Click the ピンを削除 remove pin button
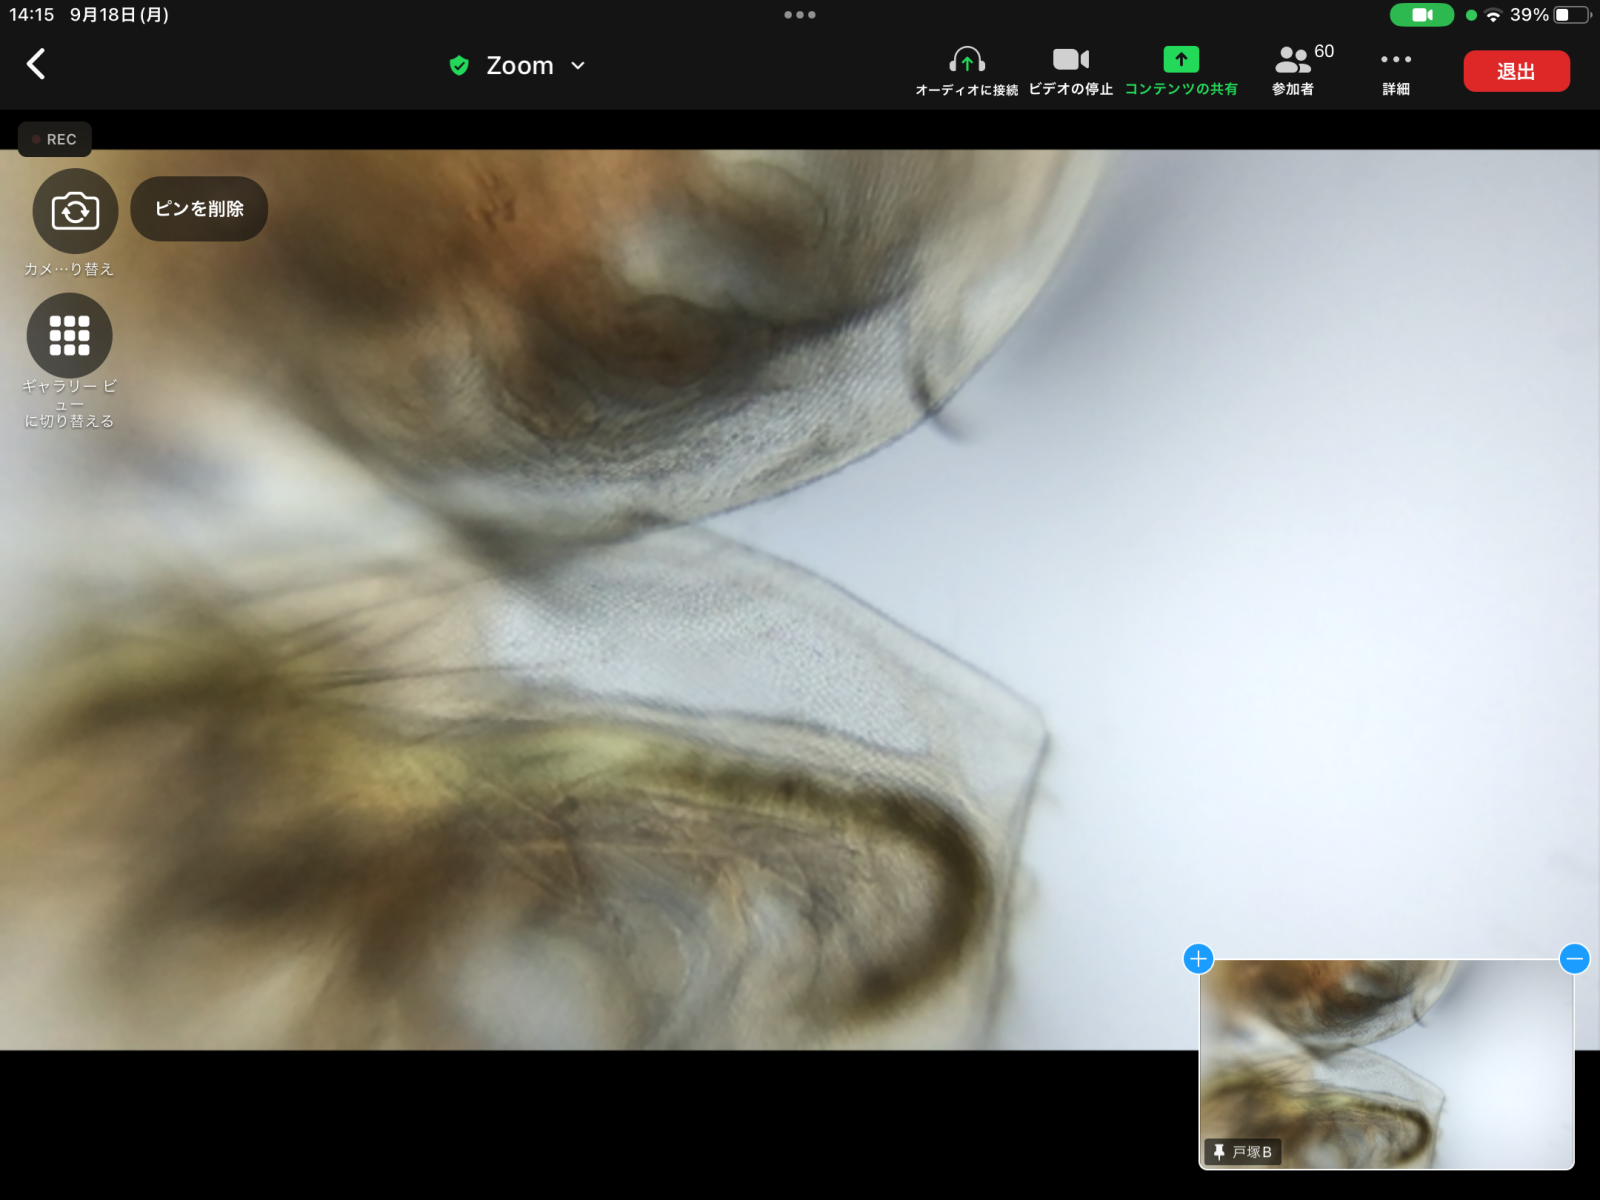 (x=199, y=209)
